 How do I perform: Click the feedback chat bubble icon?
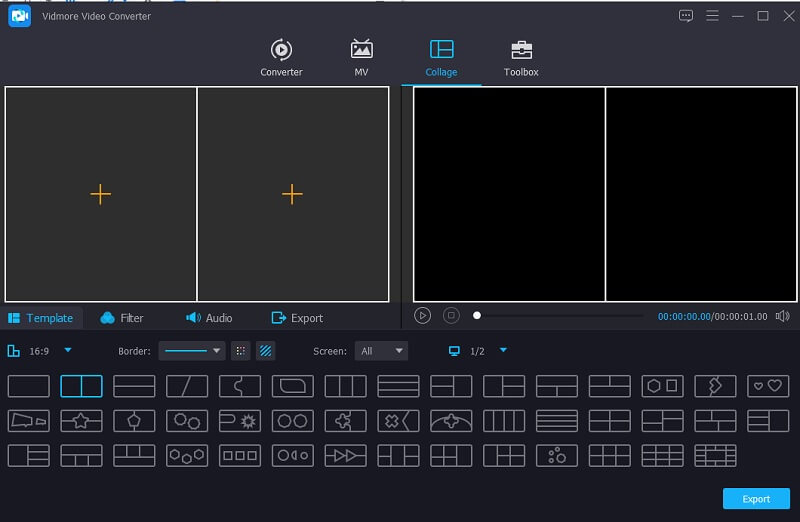tap(685, 16)
